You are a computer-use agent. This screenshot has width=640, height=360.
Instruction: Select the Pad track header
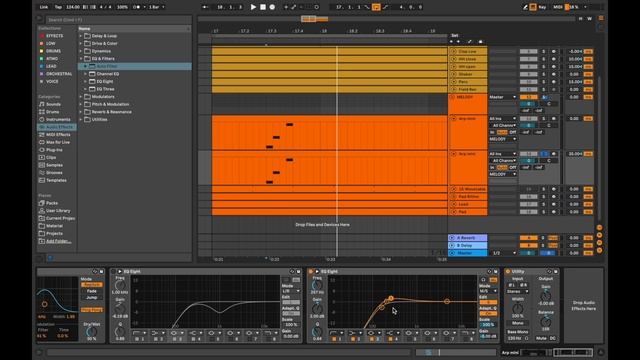(467, 212)
